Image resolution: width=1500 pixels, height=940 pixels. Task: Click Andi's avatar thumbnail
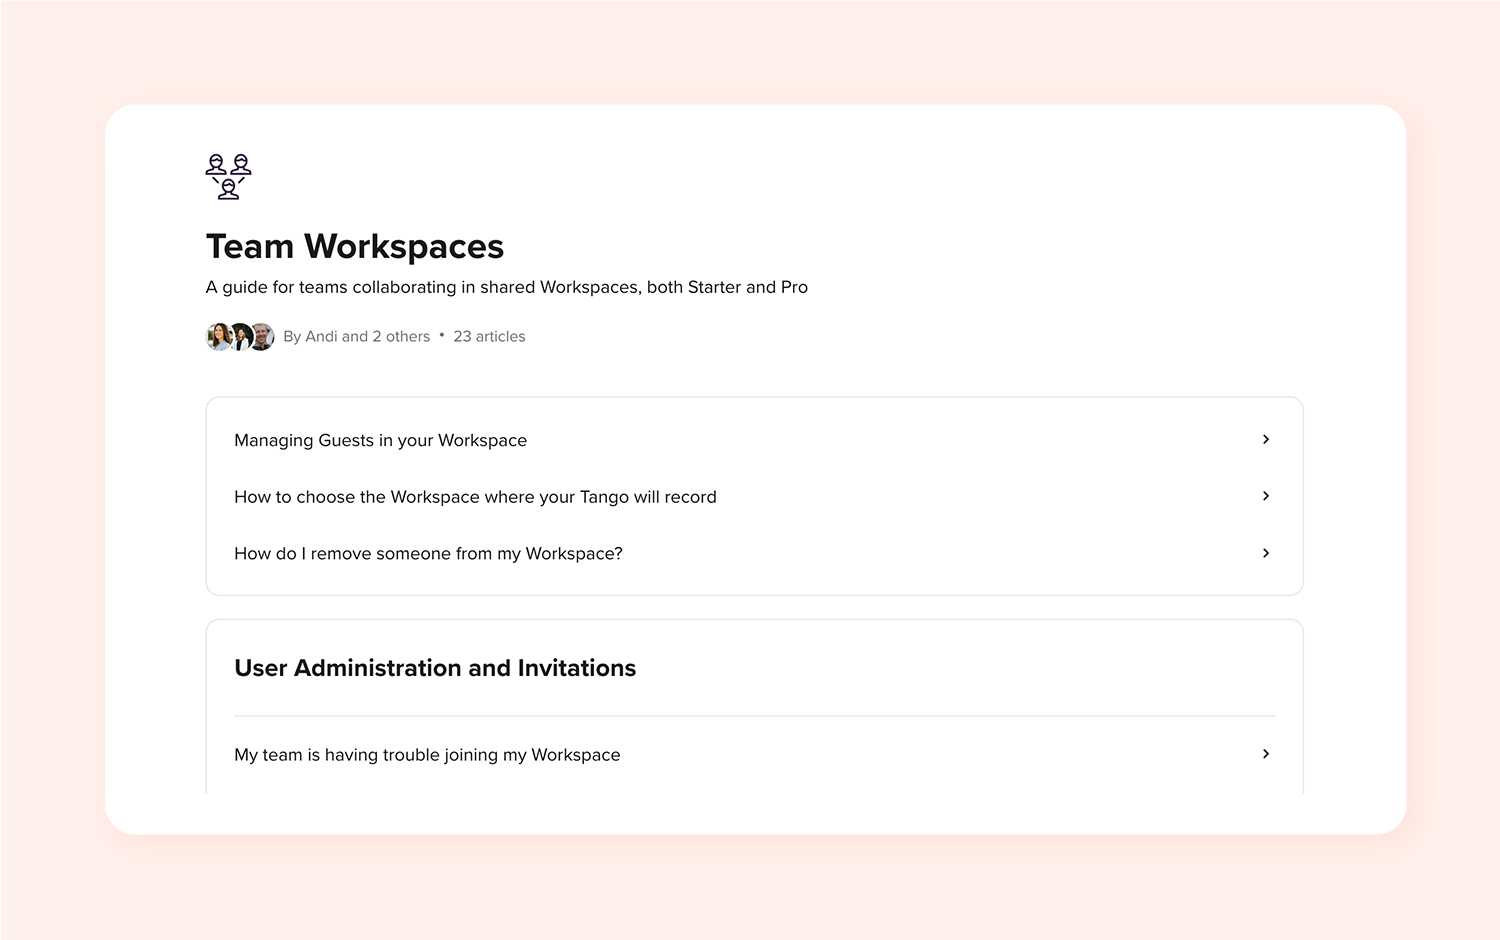pyautogui.click(x=220, y=336)
